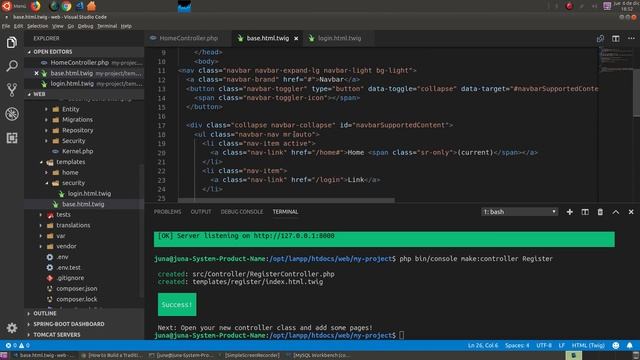Switch to Output panel tab
The height and width of the screenshot is (360, 640).
click(201, 212)
